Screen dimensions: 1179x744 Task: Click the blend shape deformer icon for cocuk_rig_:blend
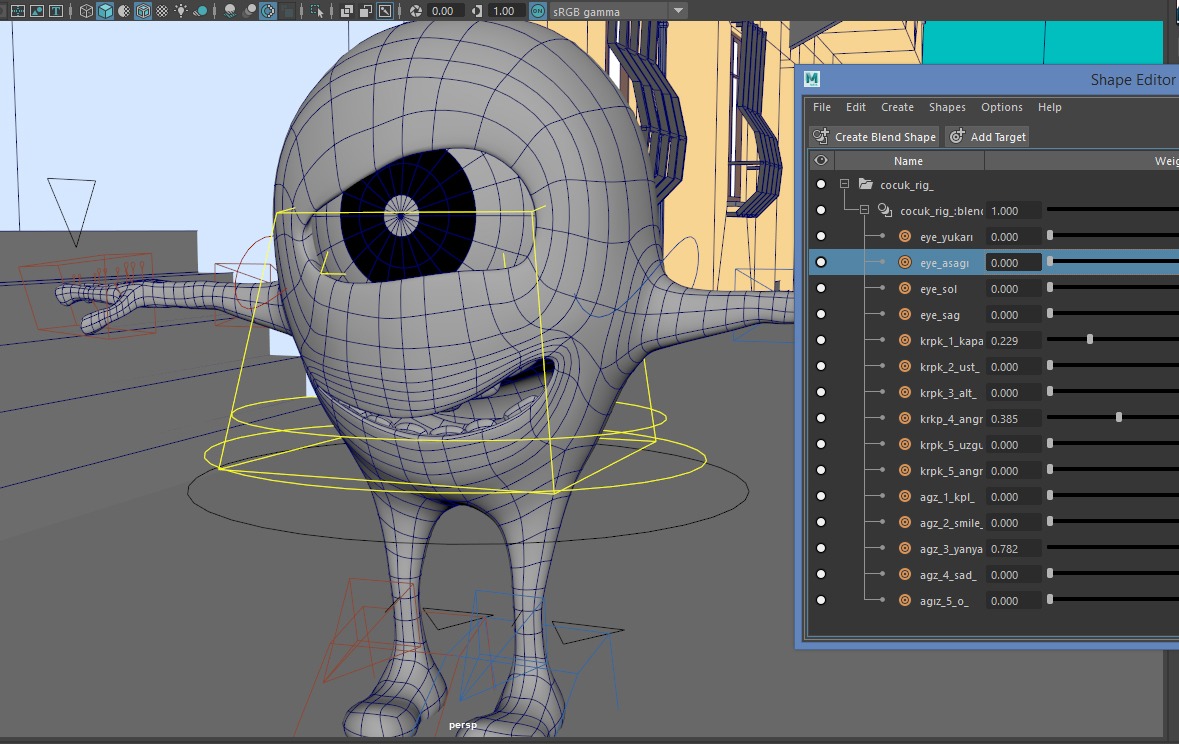pyautogui.click(x=884, y=211)
